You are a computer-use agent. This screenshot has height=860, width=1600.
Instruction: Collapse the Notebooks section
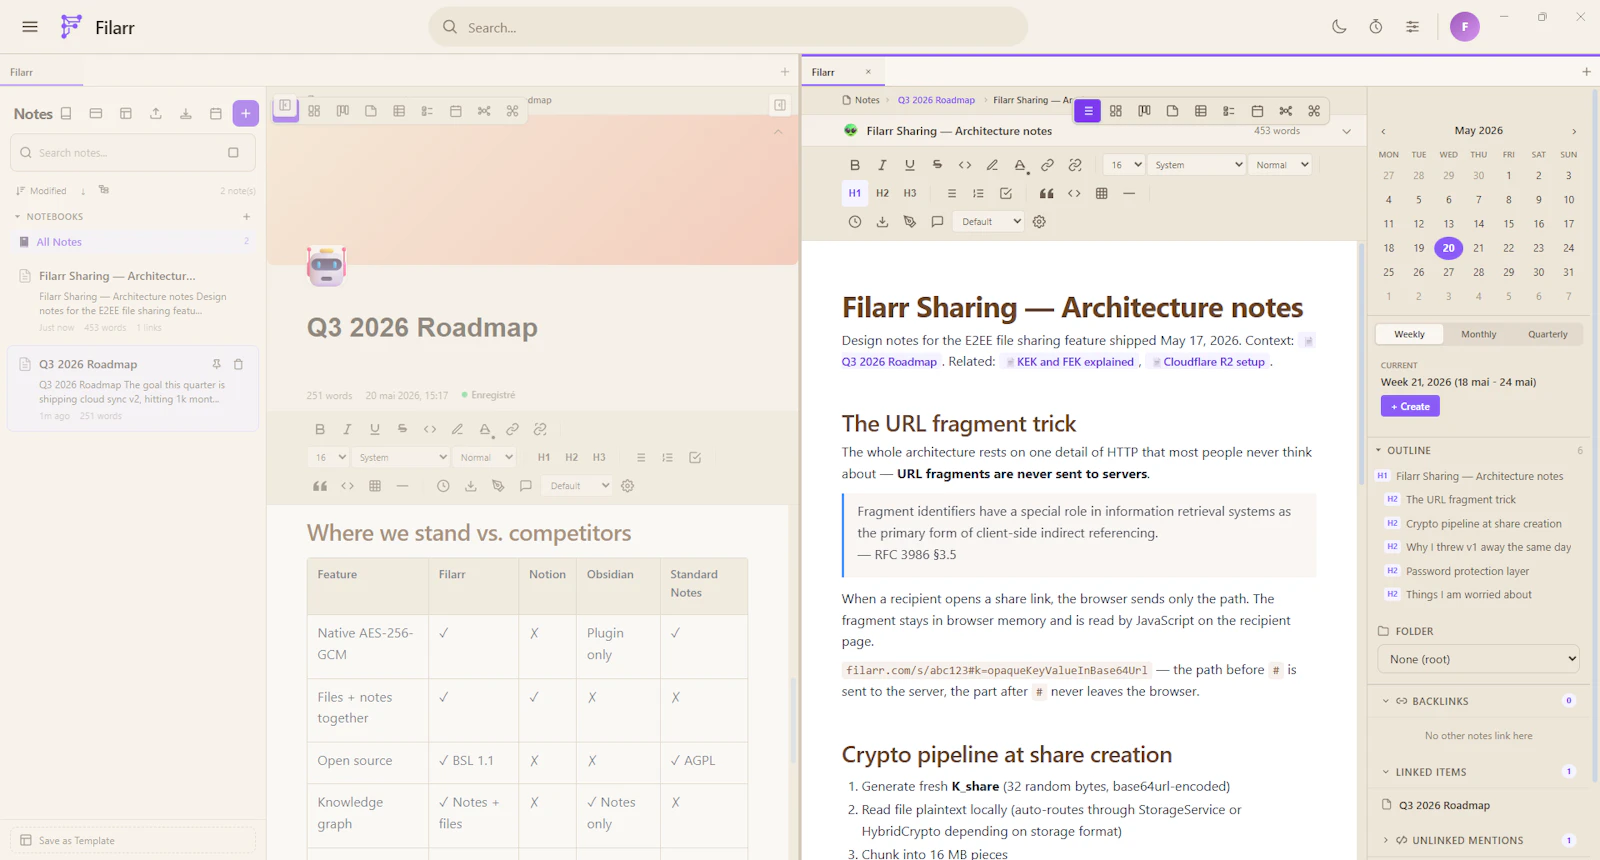tap(17, 216)
